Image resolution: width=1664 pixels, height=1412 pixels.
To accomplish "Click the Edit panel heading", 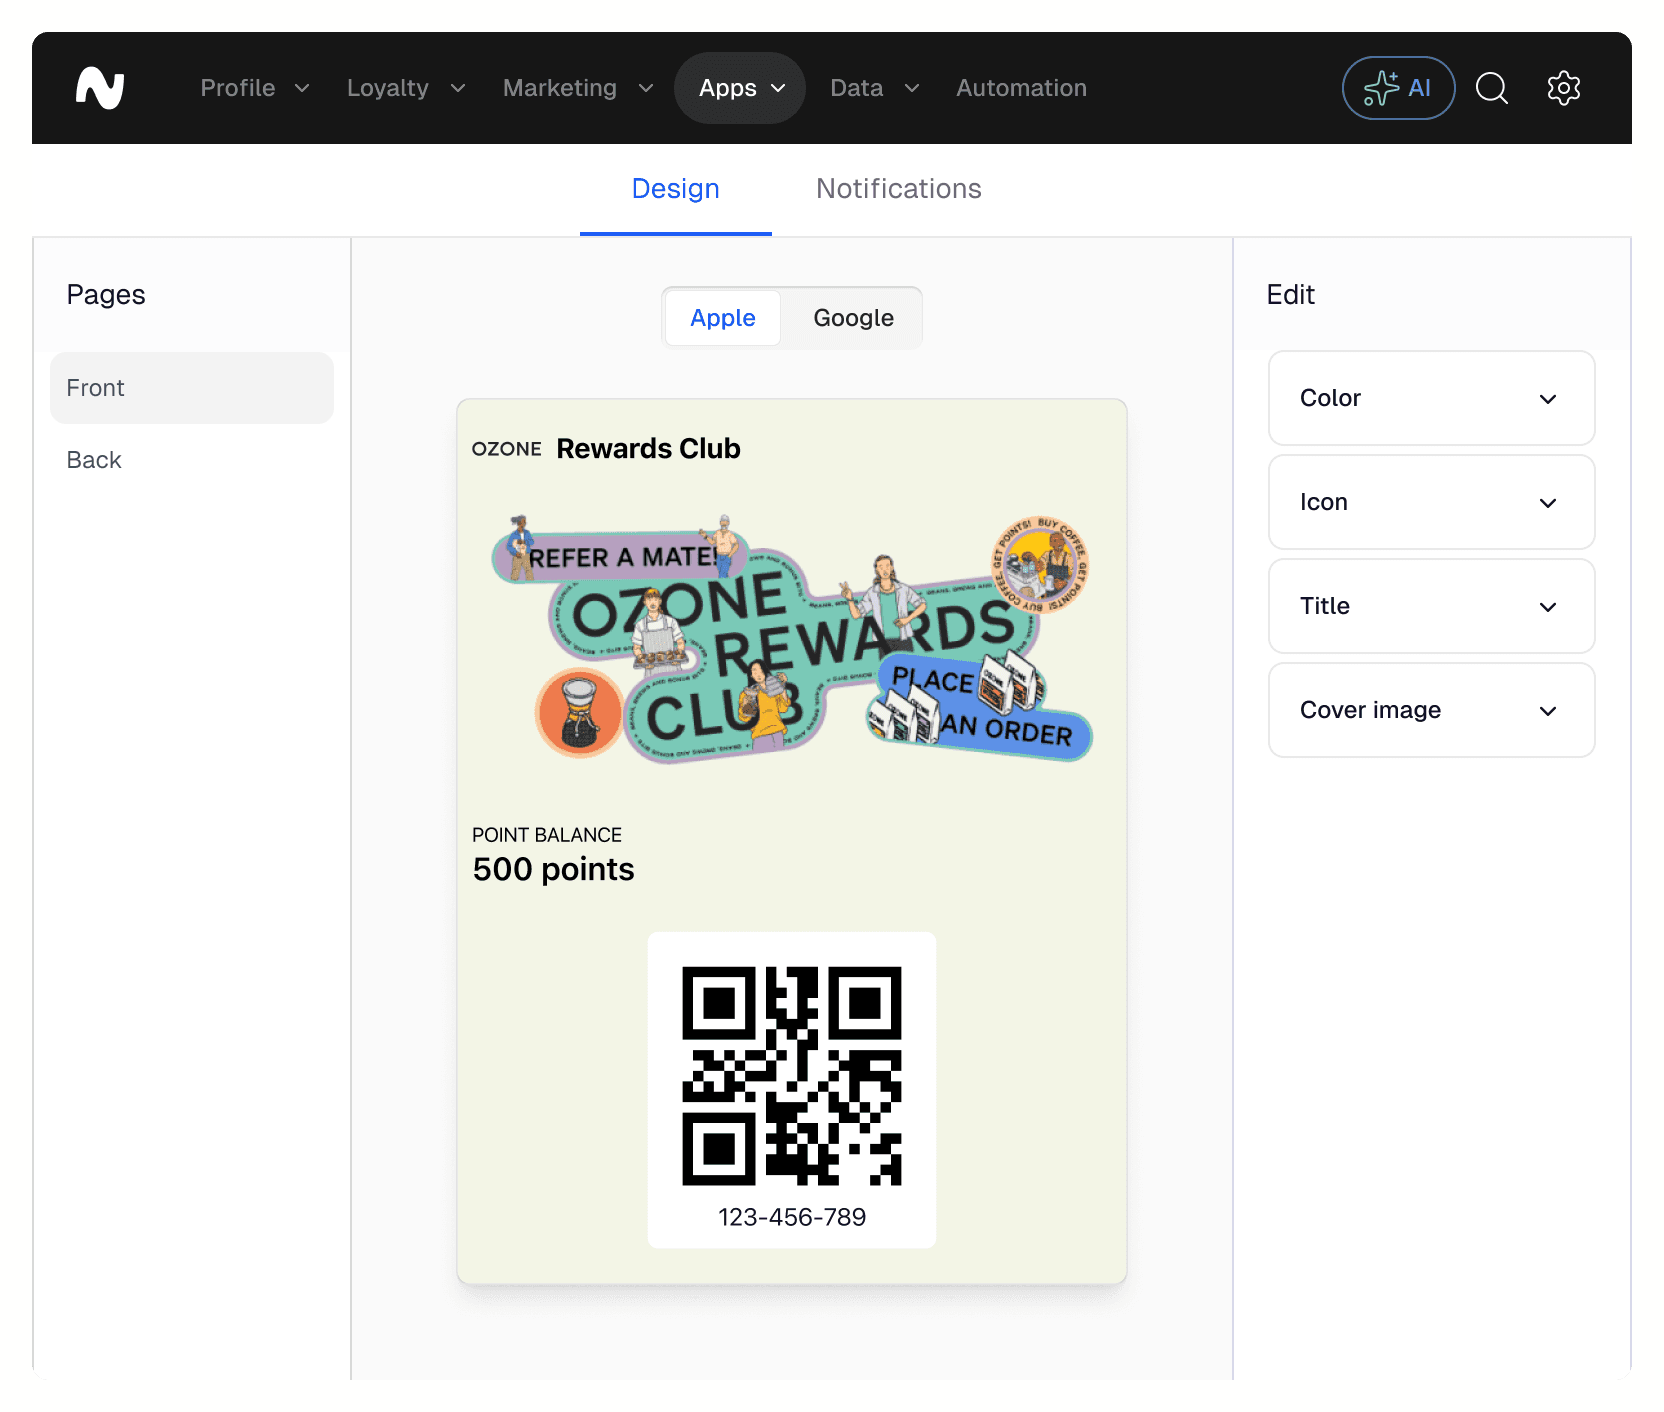I will click(x=1290, y=295).
